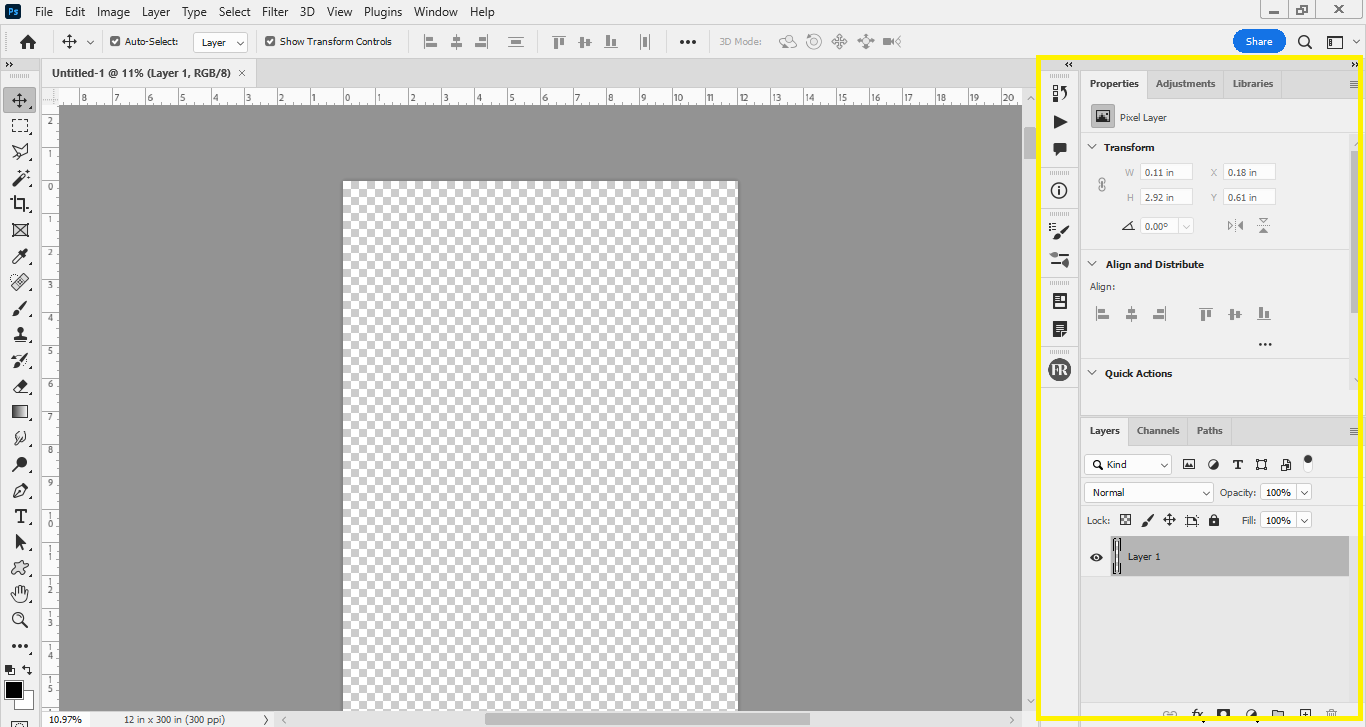Click the foreground color swatch
The image size is (1366, 727).
pos(14,691)
